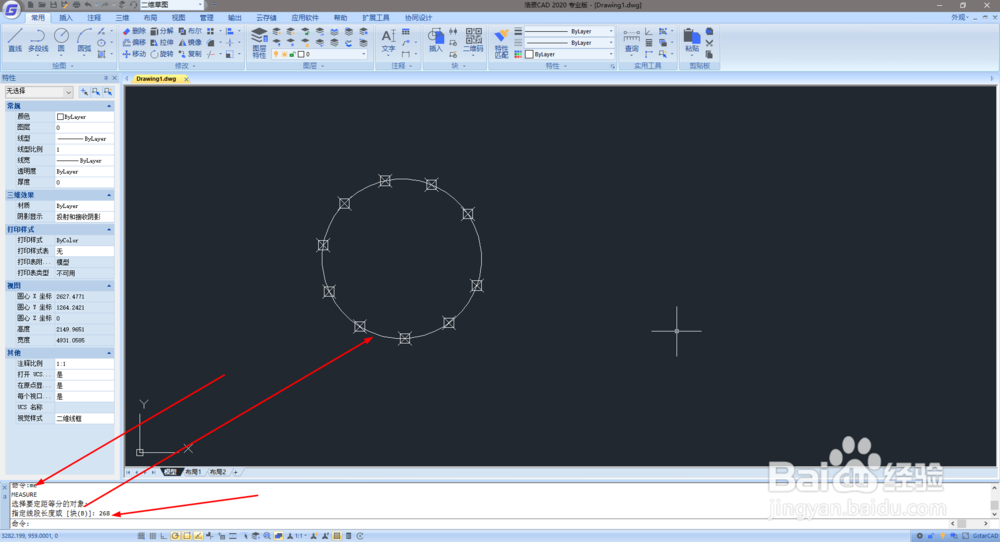This screenshot has width=1000, height=542.
Task: Select the 圆 circle tool
Action: click(x=61, y=40)
